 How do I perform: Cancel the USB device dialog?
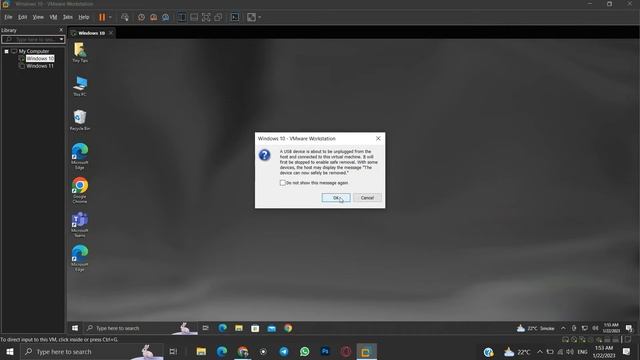(367, 198)
